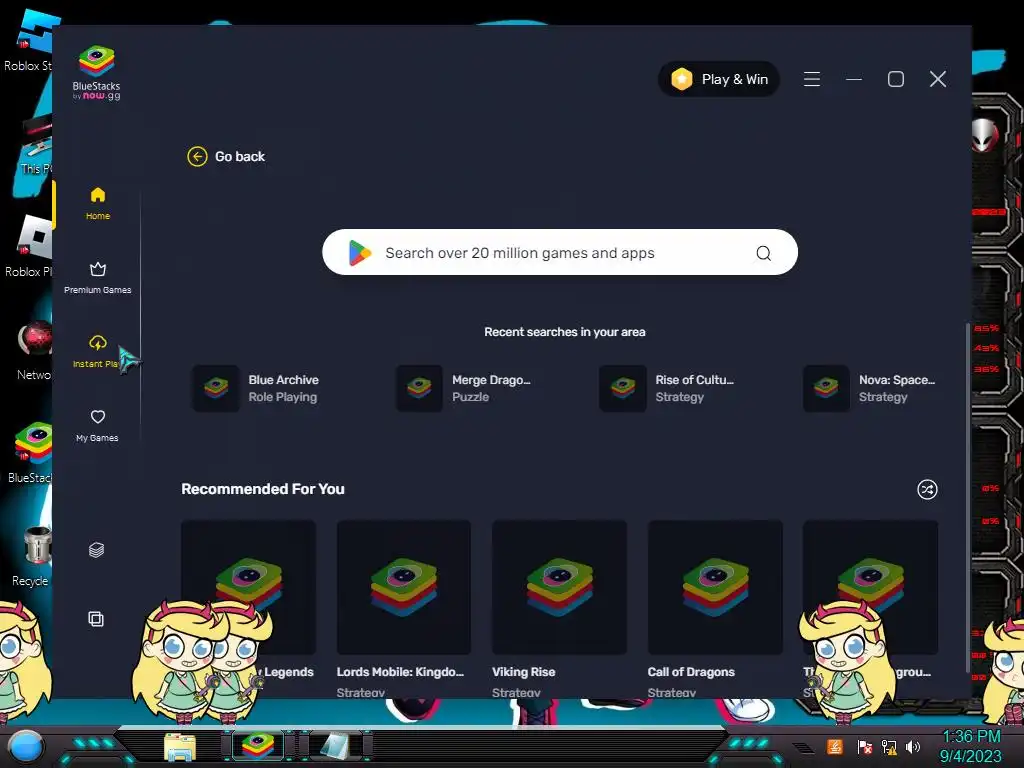Click the Windows Start orb
The image size is (1024, 768).
[26, 746]
